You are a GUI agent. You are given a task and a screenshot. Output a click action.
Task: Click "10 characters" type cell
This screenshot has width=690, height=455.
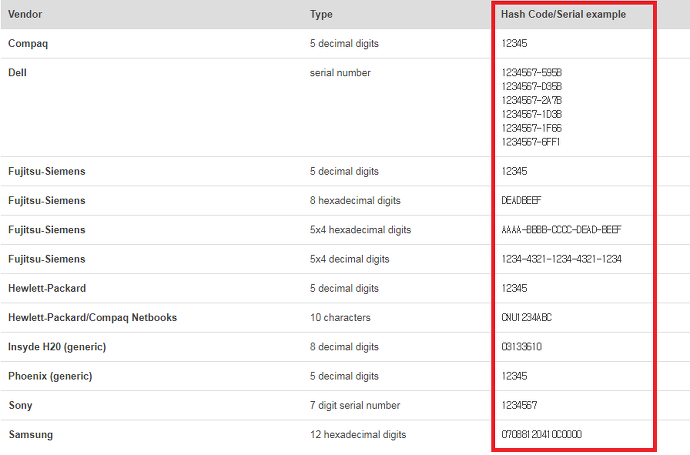[340, 317]
